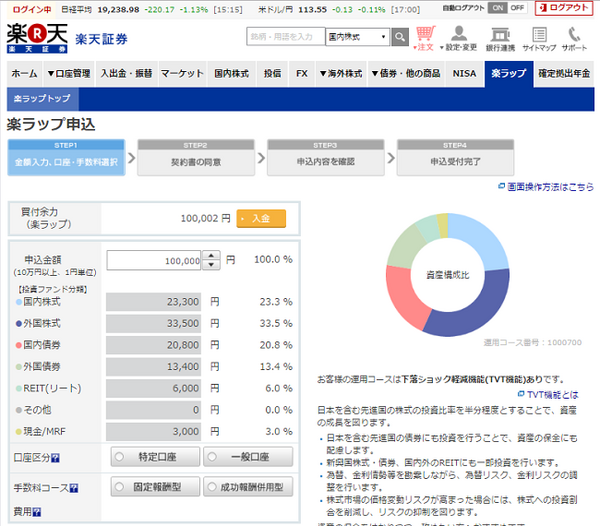Increase 申込金額 with the up arrow
The image size is (600, 526).
tap(211, 256)
